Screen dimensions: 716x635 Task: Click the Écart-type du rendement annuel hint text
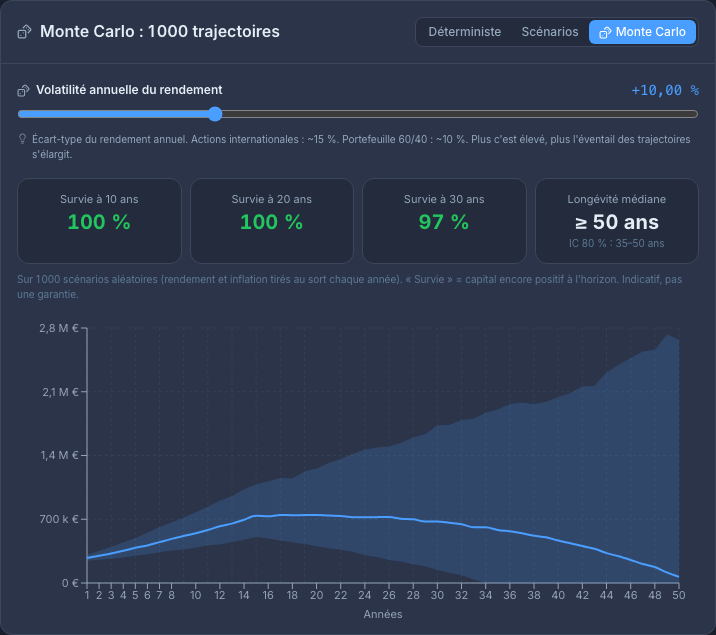pos(361,147)
